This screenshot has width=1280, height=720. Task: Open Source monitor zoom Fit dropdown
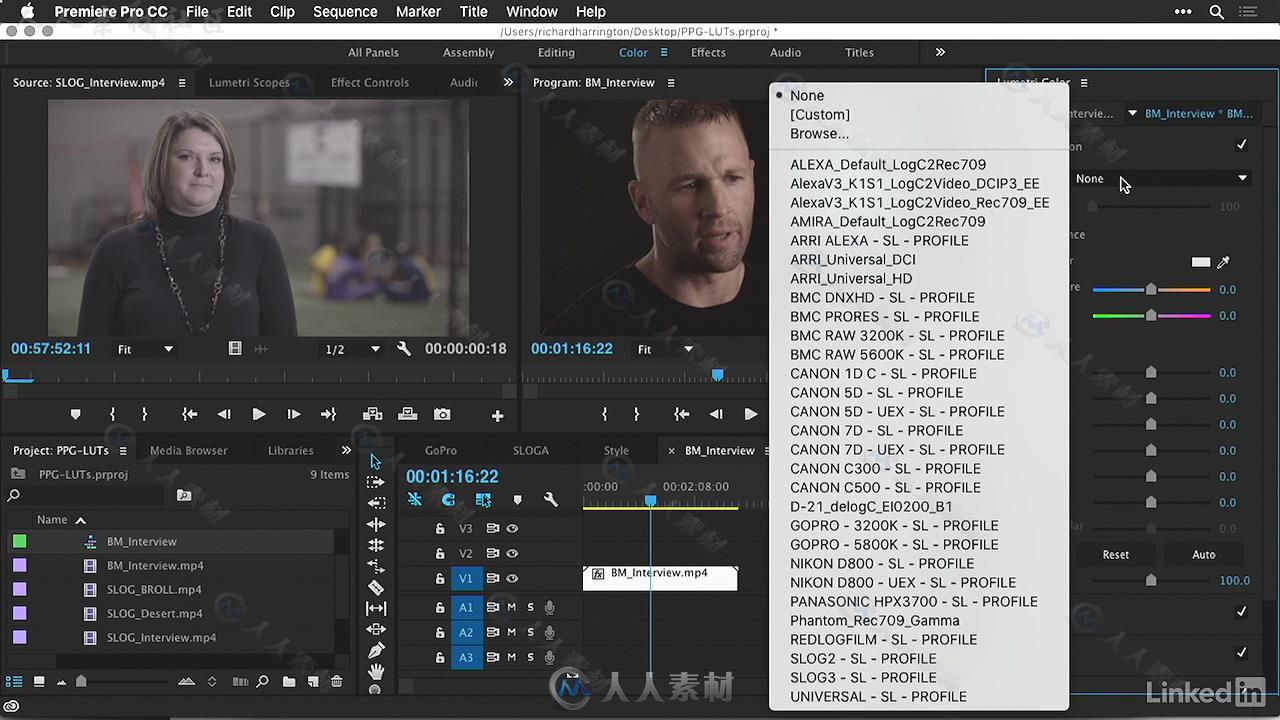146,349
